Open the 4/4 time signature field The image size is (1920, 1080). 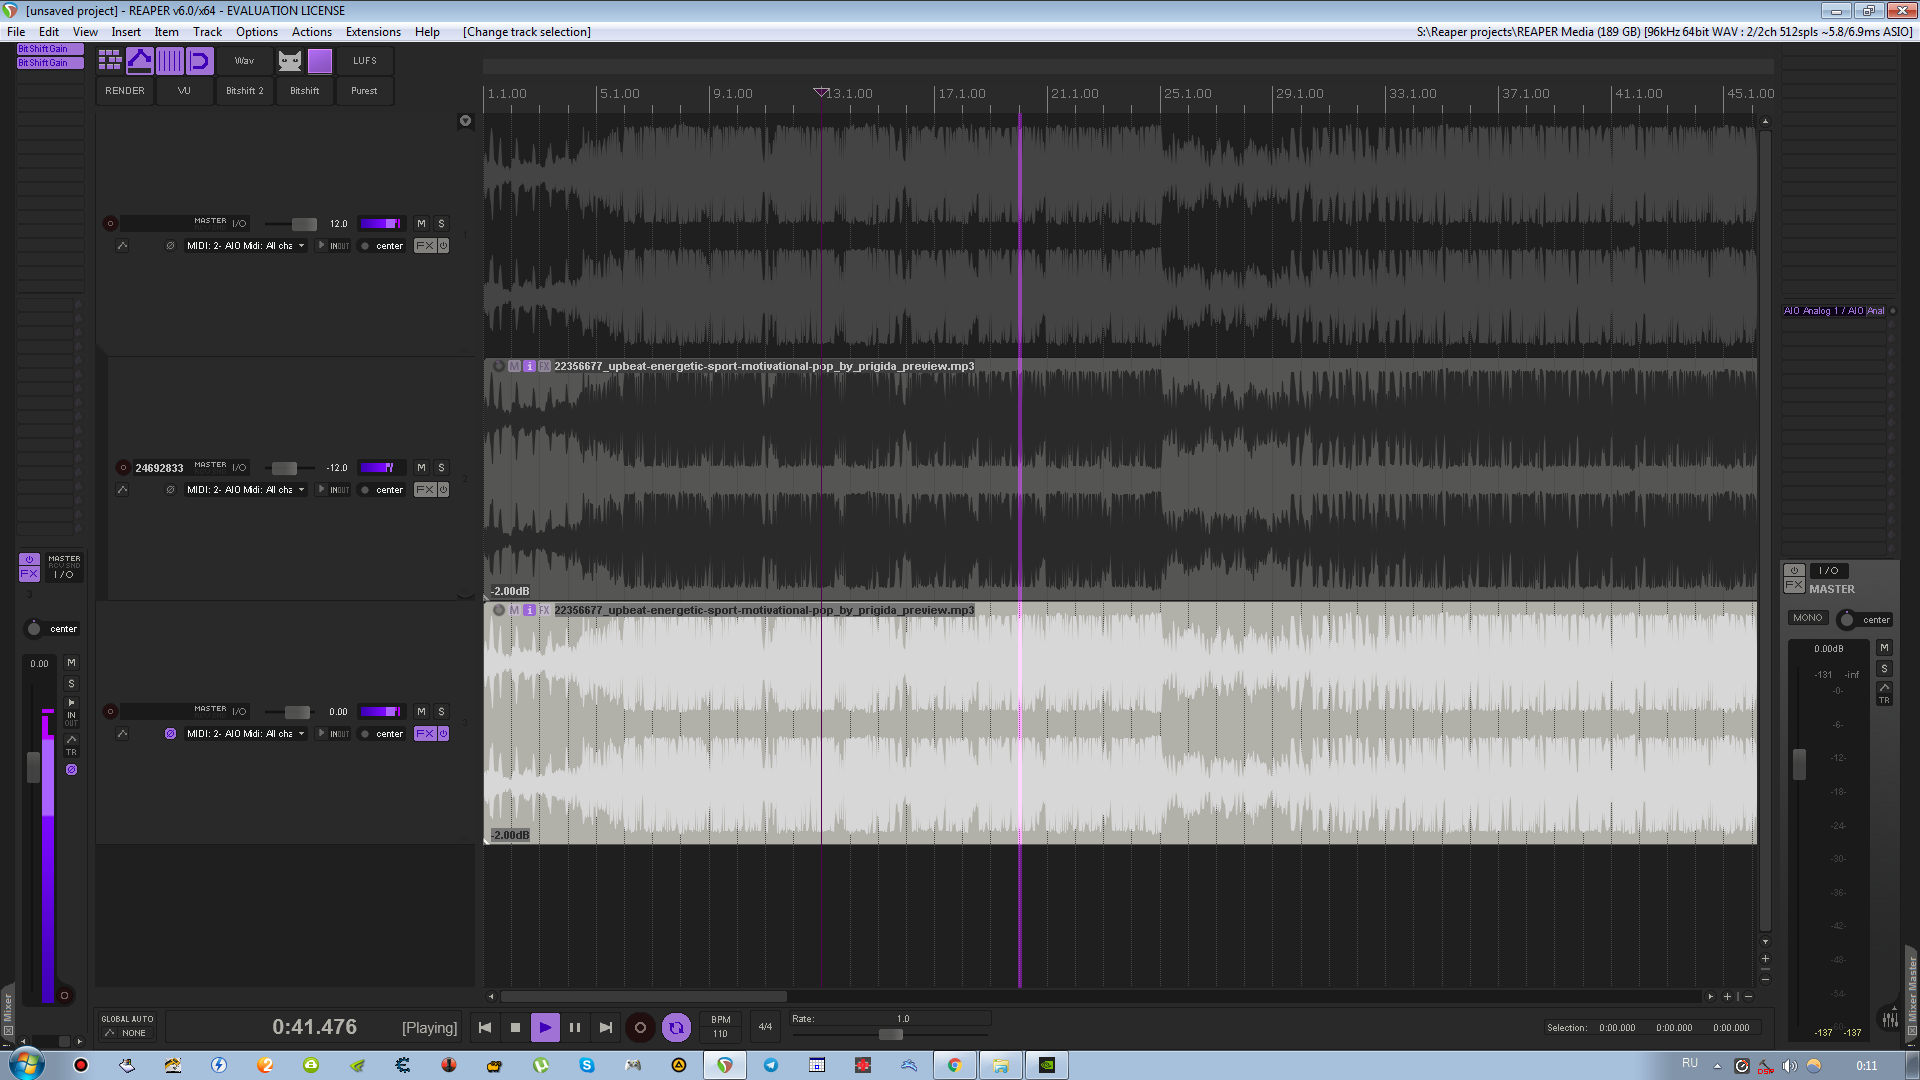(x=765, y=1027)
